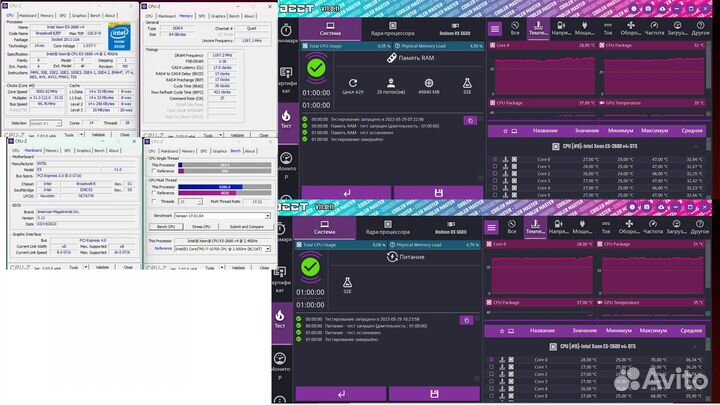This screenshot has width=720, height=405.
Task: Enable Reference checkbox under CPU Single Thread
Action: tap(154, 171)
